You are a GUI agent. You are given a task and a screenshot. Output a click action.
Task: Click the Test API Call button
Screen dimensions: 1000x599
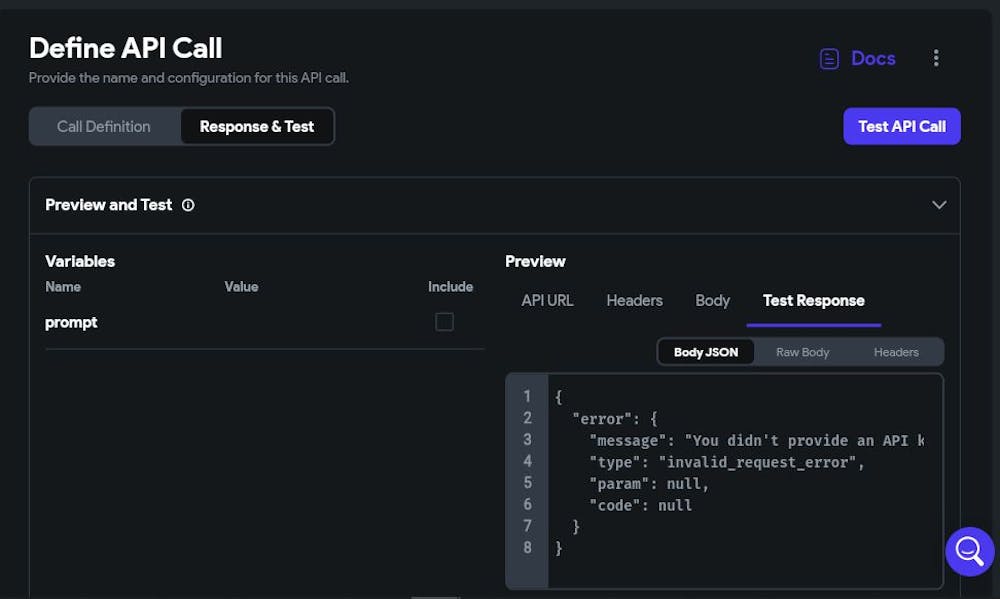[901, 126]
